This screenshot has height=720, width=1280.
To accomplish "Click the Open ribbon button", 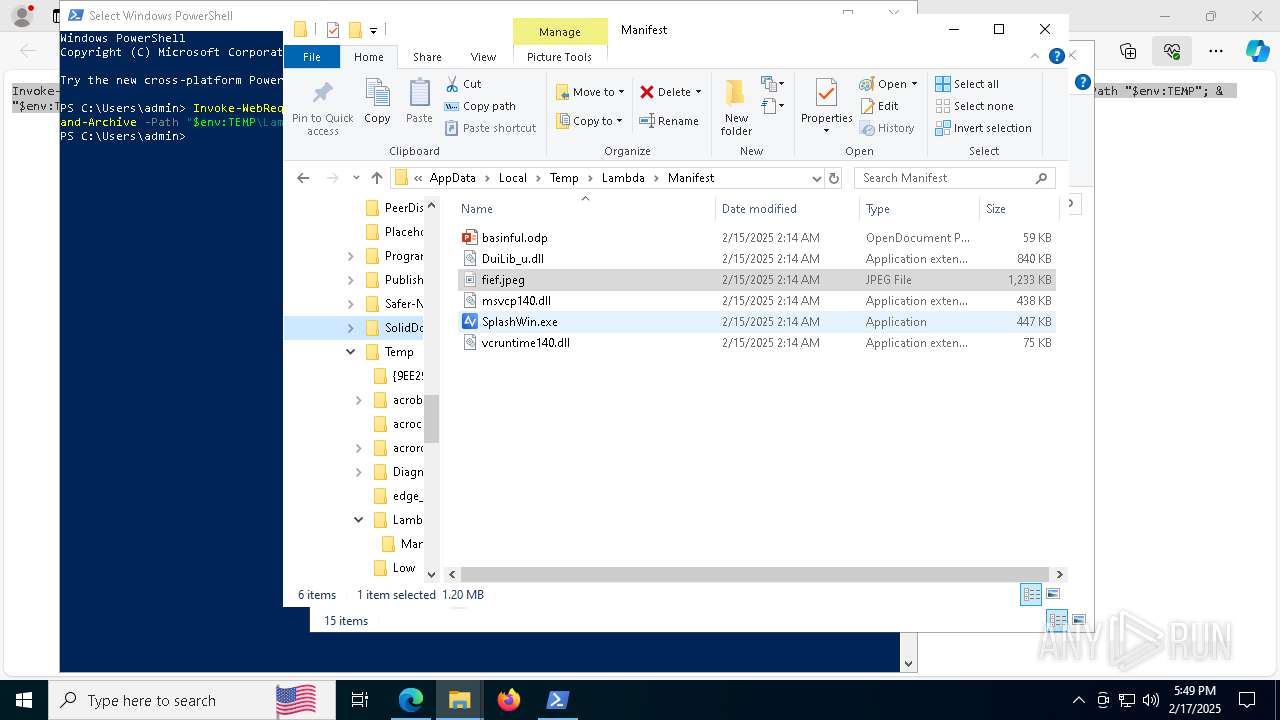I will (888, 84).
